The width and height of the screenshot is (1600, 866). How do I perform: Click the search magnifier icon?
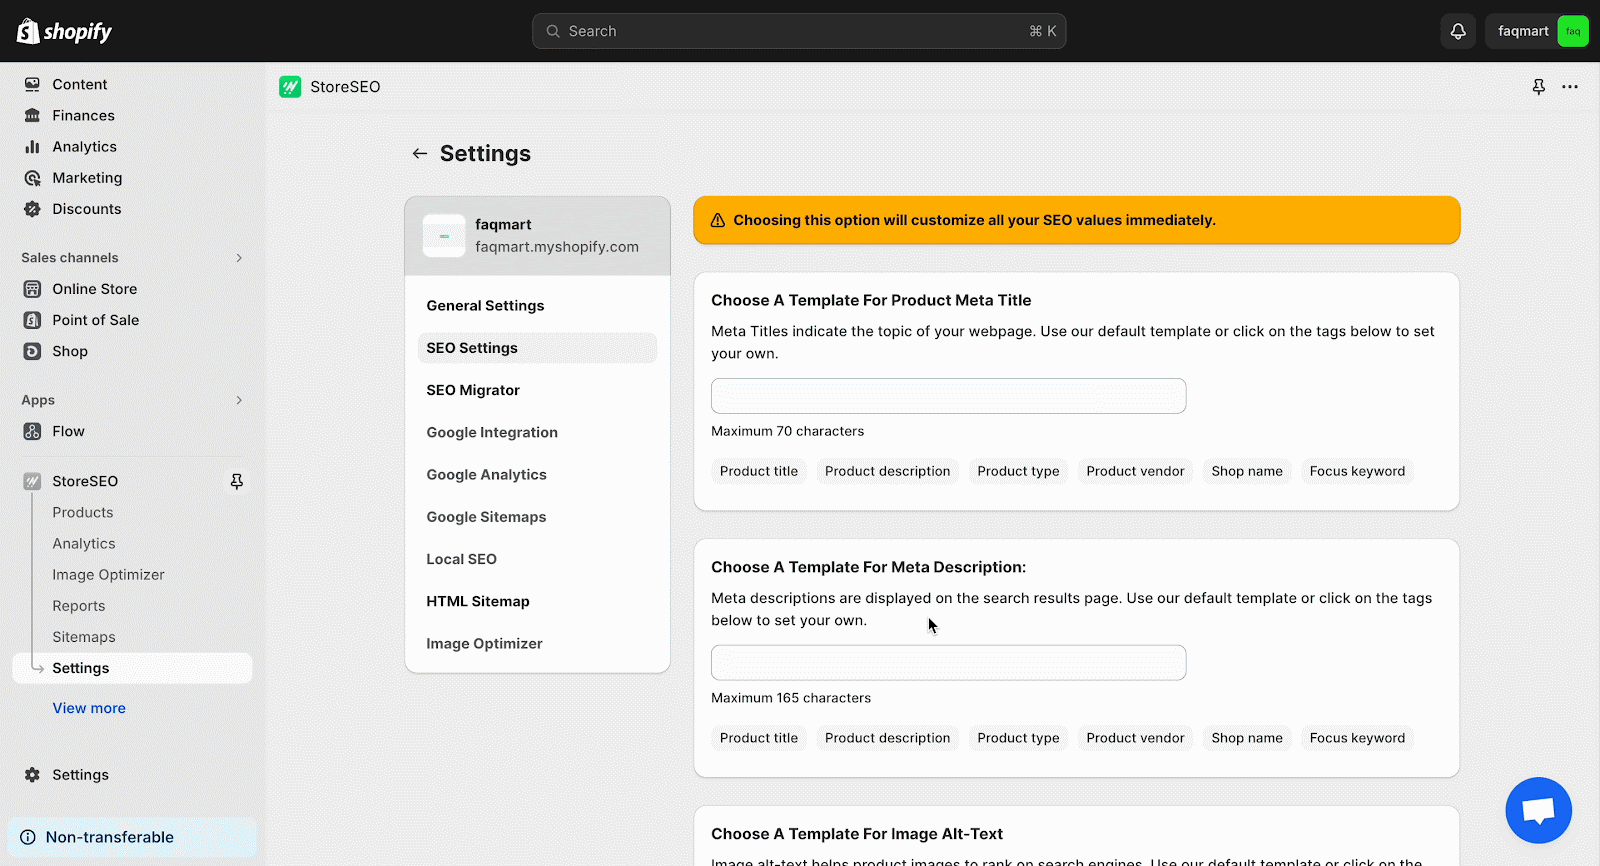pyautogui.click(x=553, y=31)
